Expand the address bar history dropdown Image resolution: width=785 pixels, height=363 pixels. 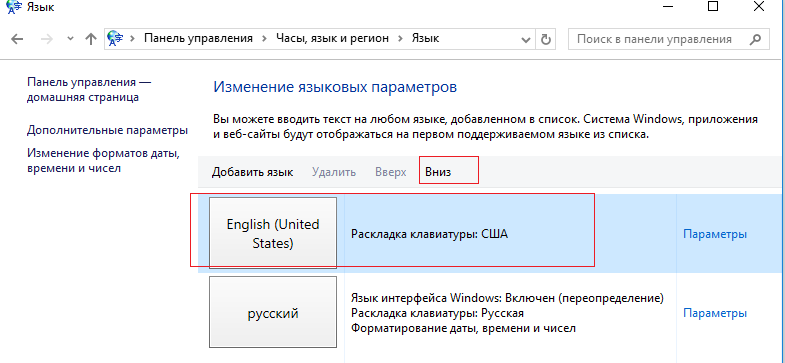pos(526,39)
